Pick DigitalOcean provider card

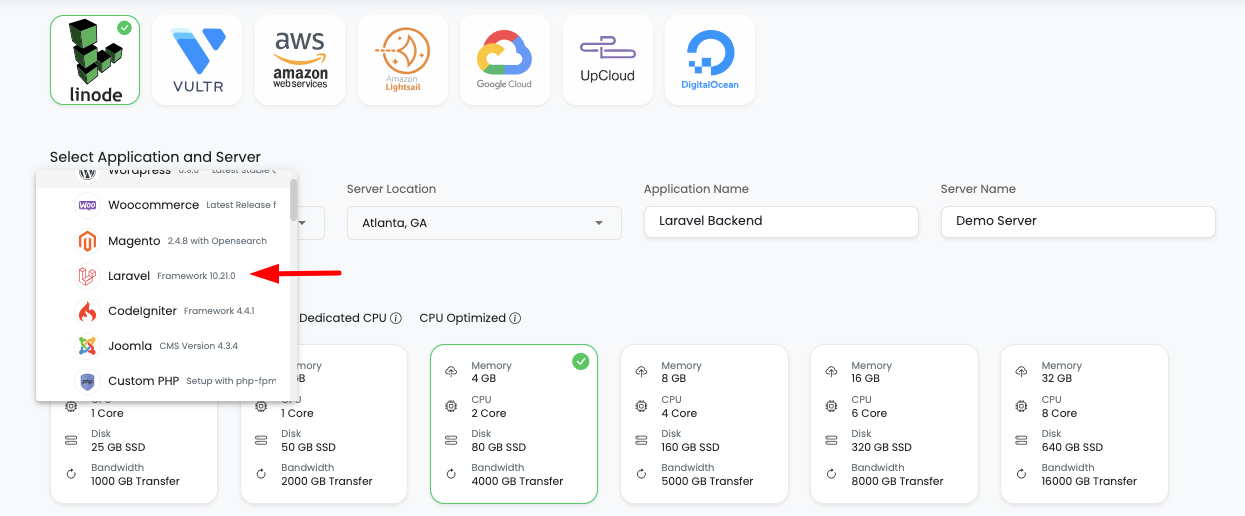[x=710, y=60]
